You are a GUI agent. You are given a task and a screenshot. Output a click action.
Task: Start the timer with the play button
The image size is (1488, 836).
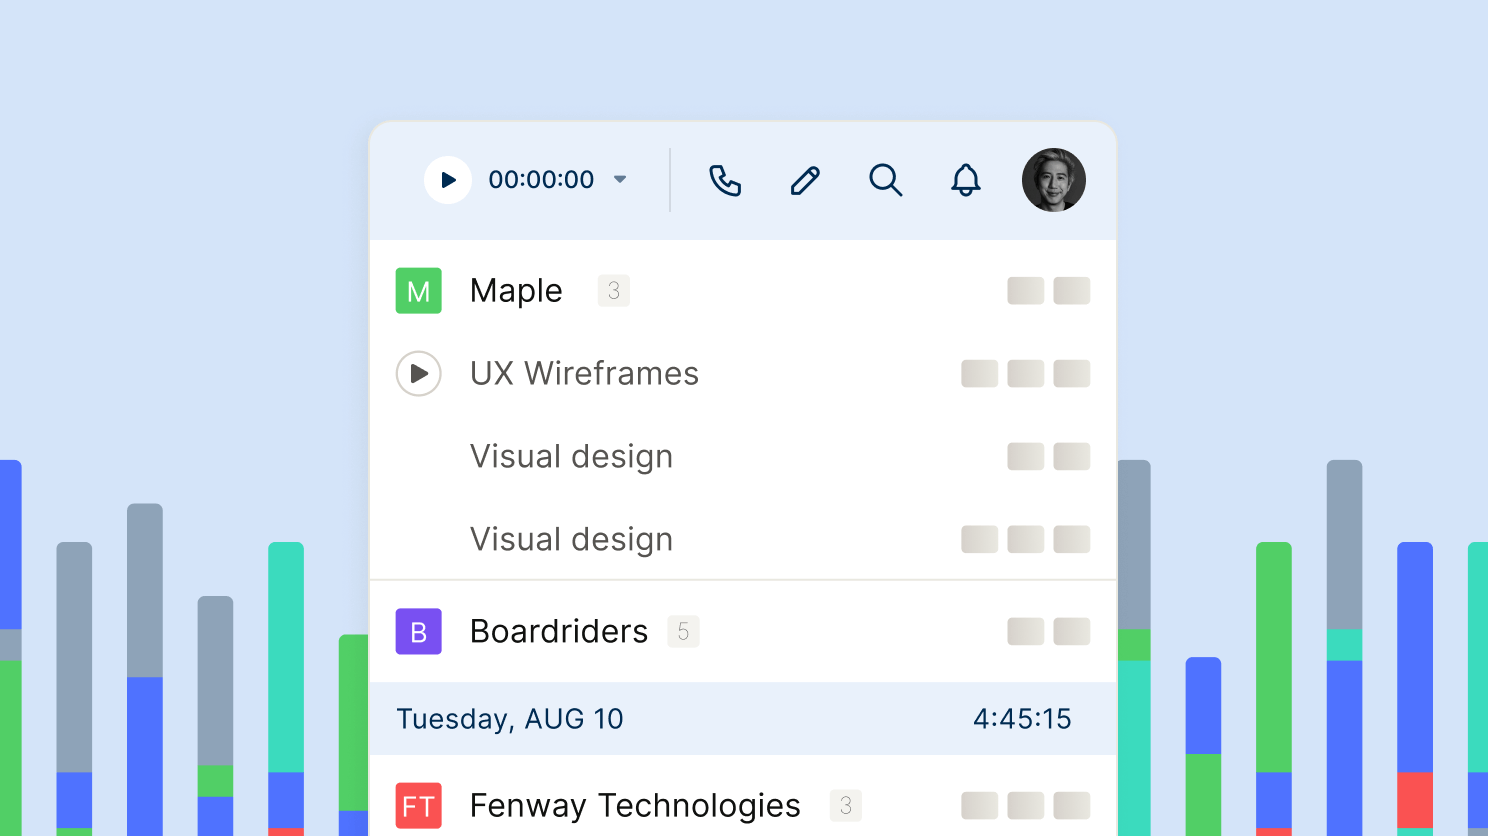(x=448, y=180)
